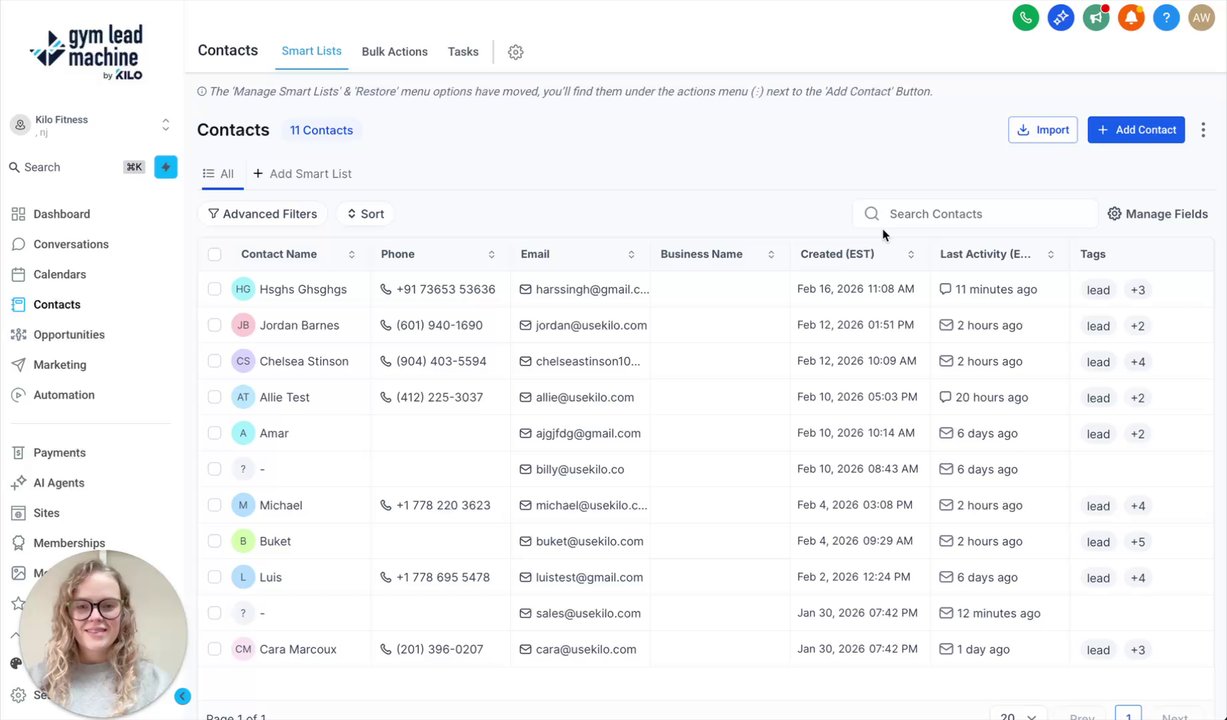Open the blue help question mark icon
Viewport: 1227px width, 720px height.
tap(1166, 18)
